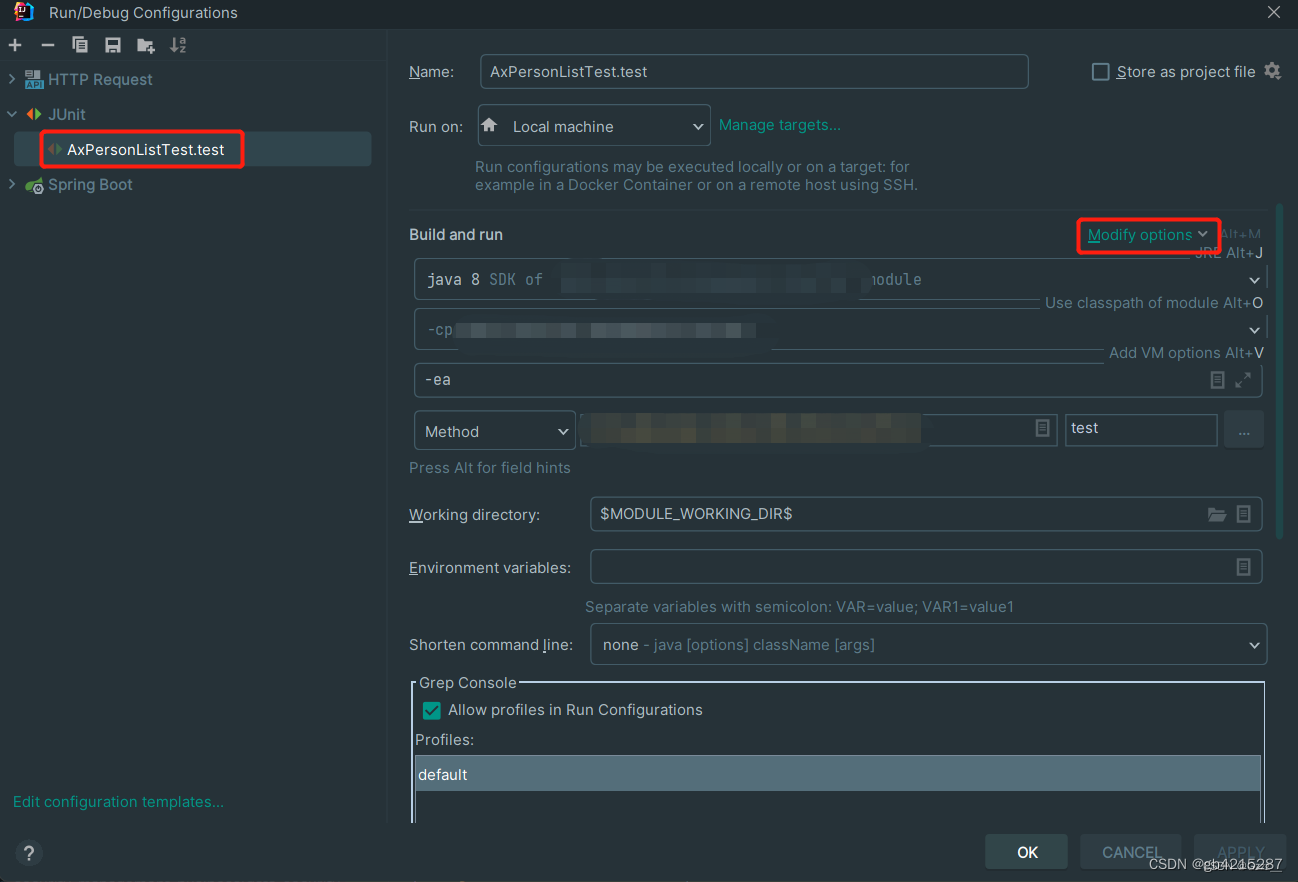Expand VM options field arrows icon
The width and height of the screenshot is (1298, 882).
[x=1243, y=380]
